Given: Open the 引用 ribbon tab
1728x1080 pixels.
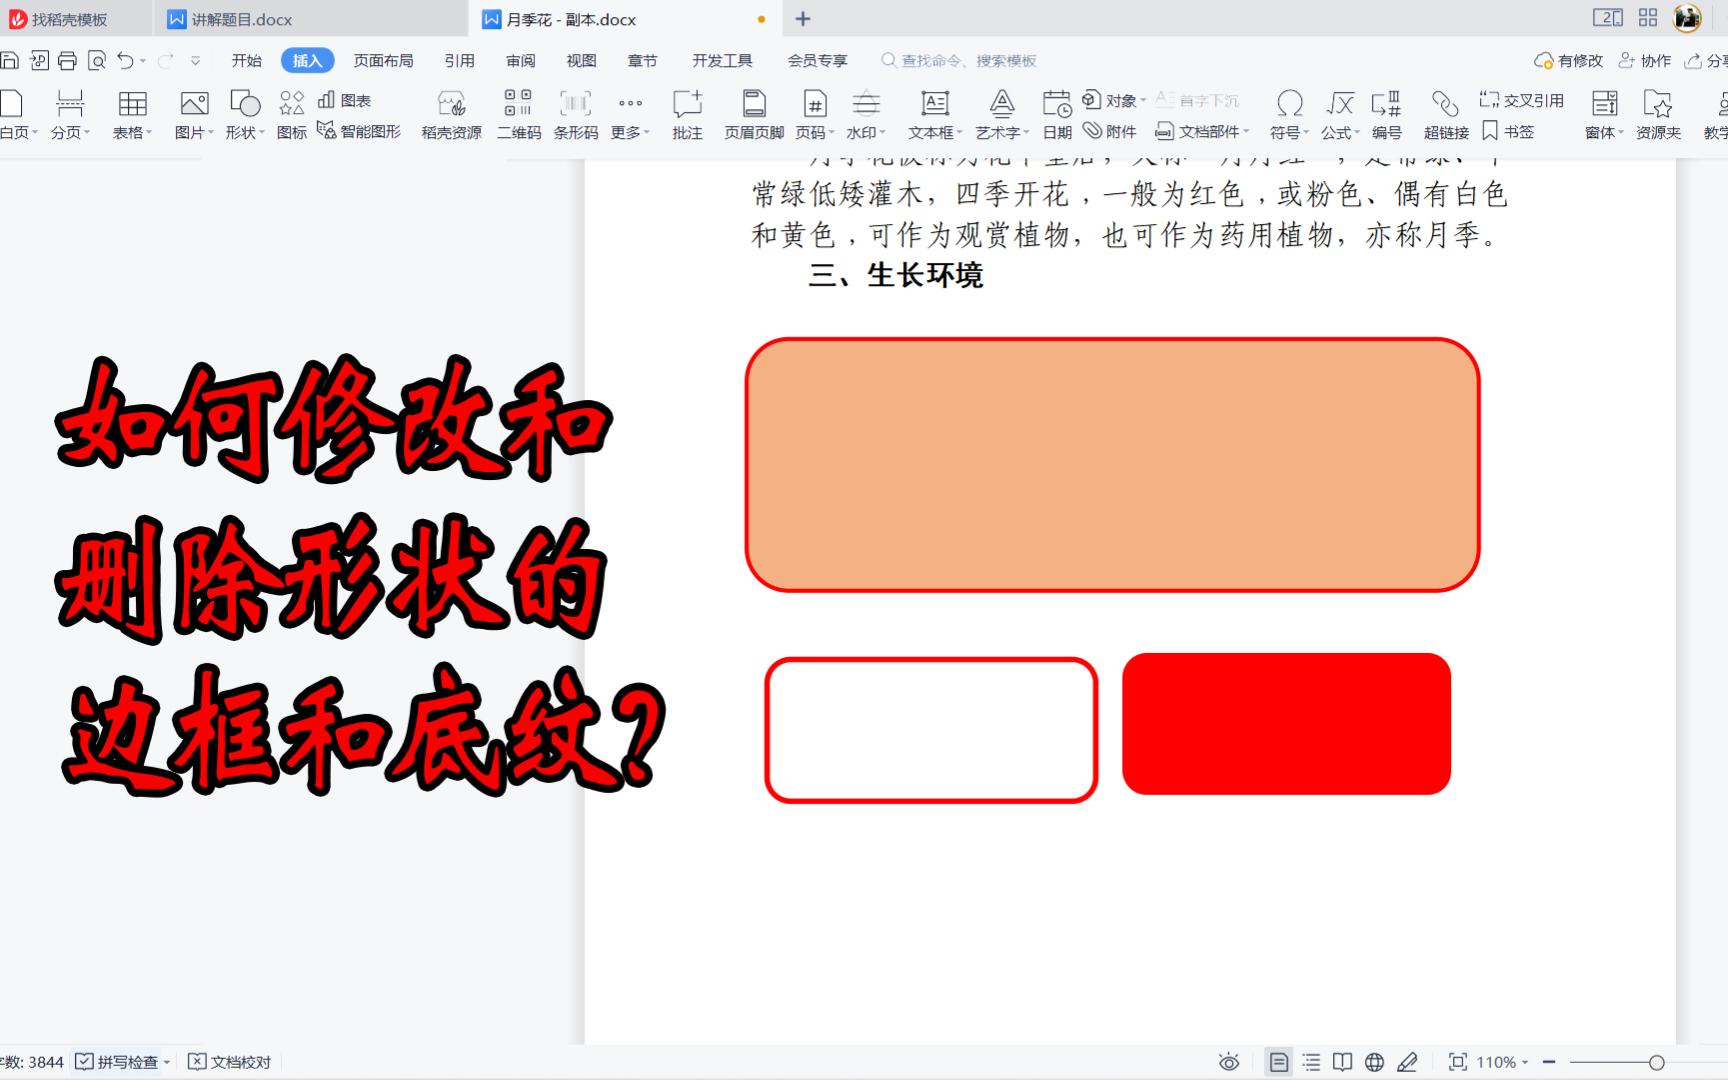Looking at the screenshot, I should 459,61.
